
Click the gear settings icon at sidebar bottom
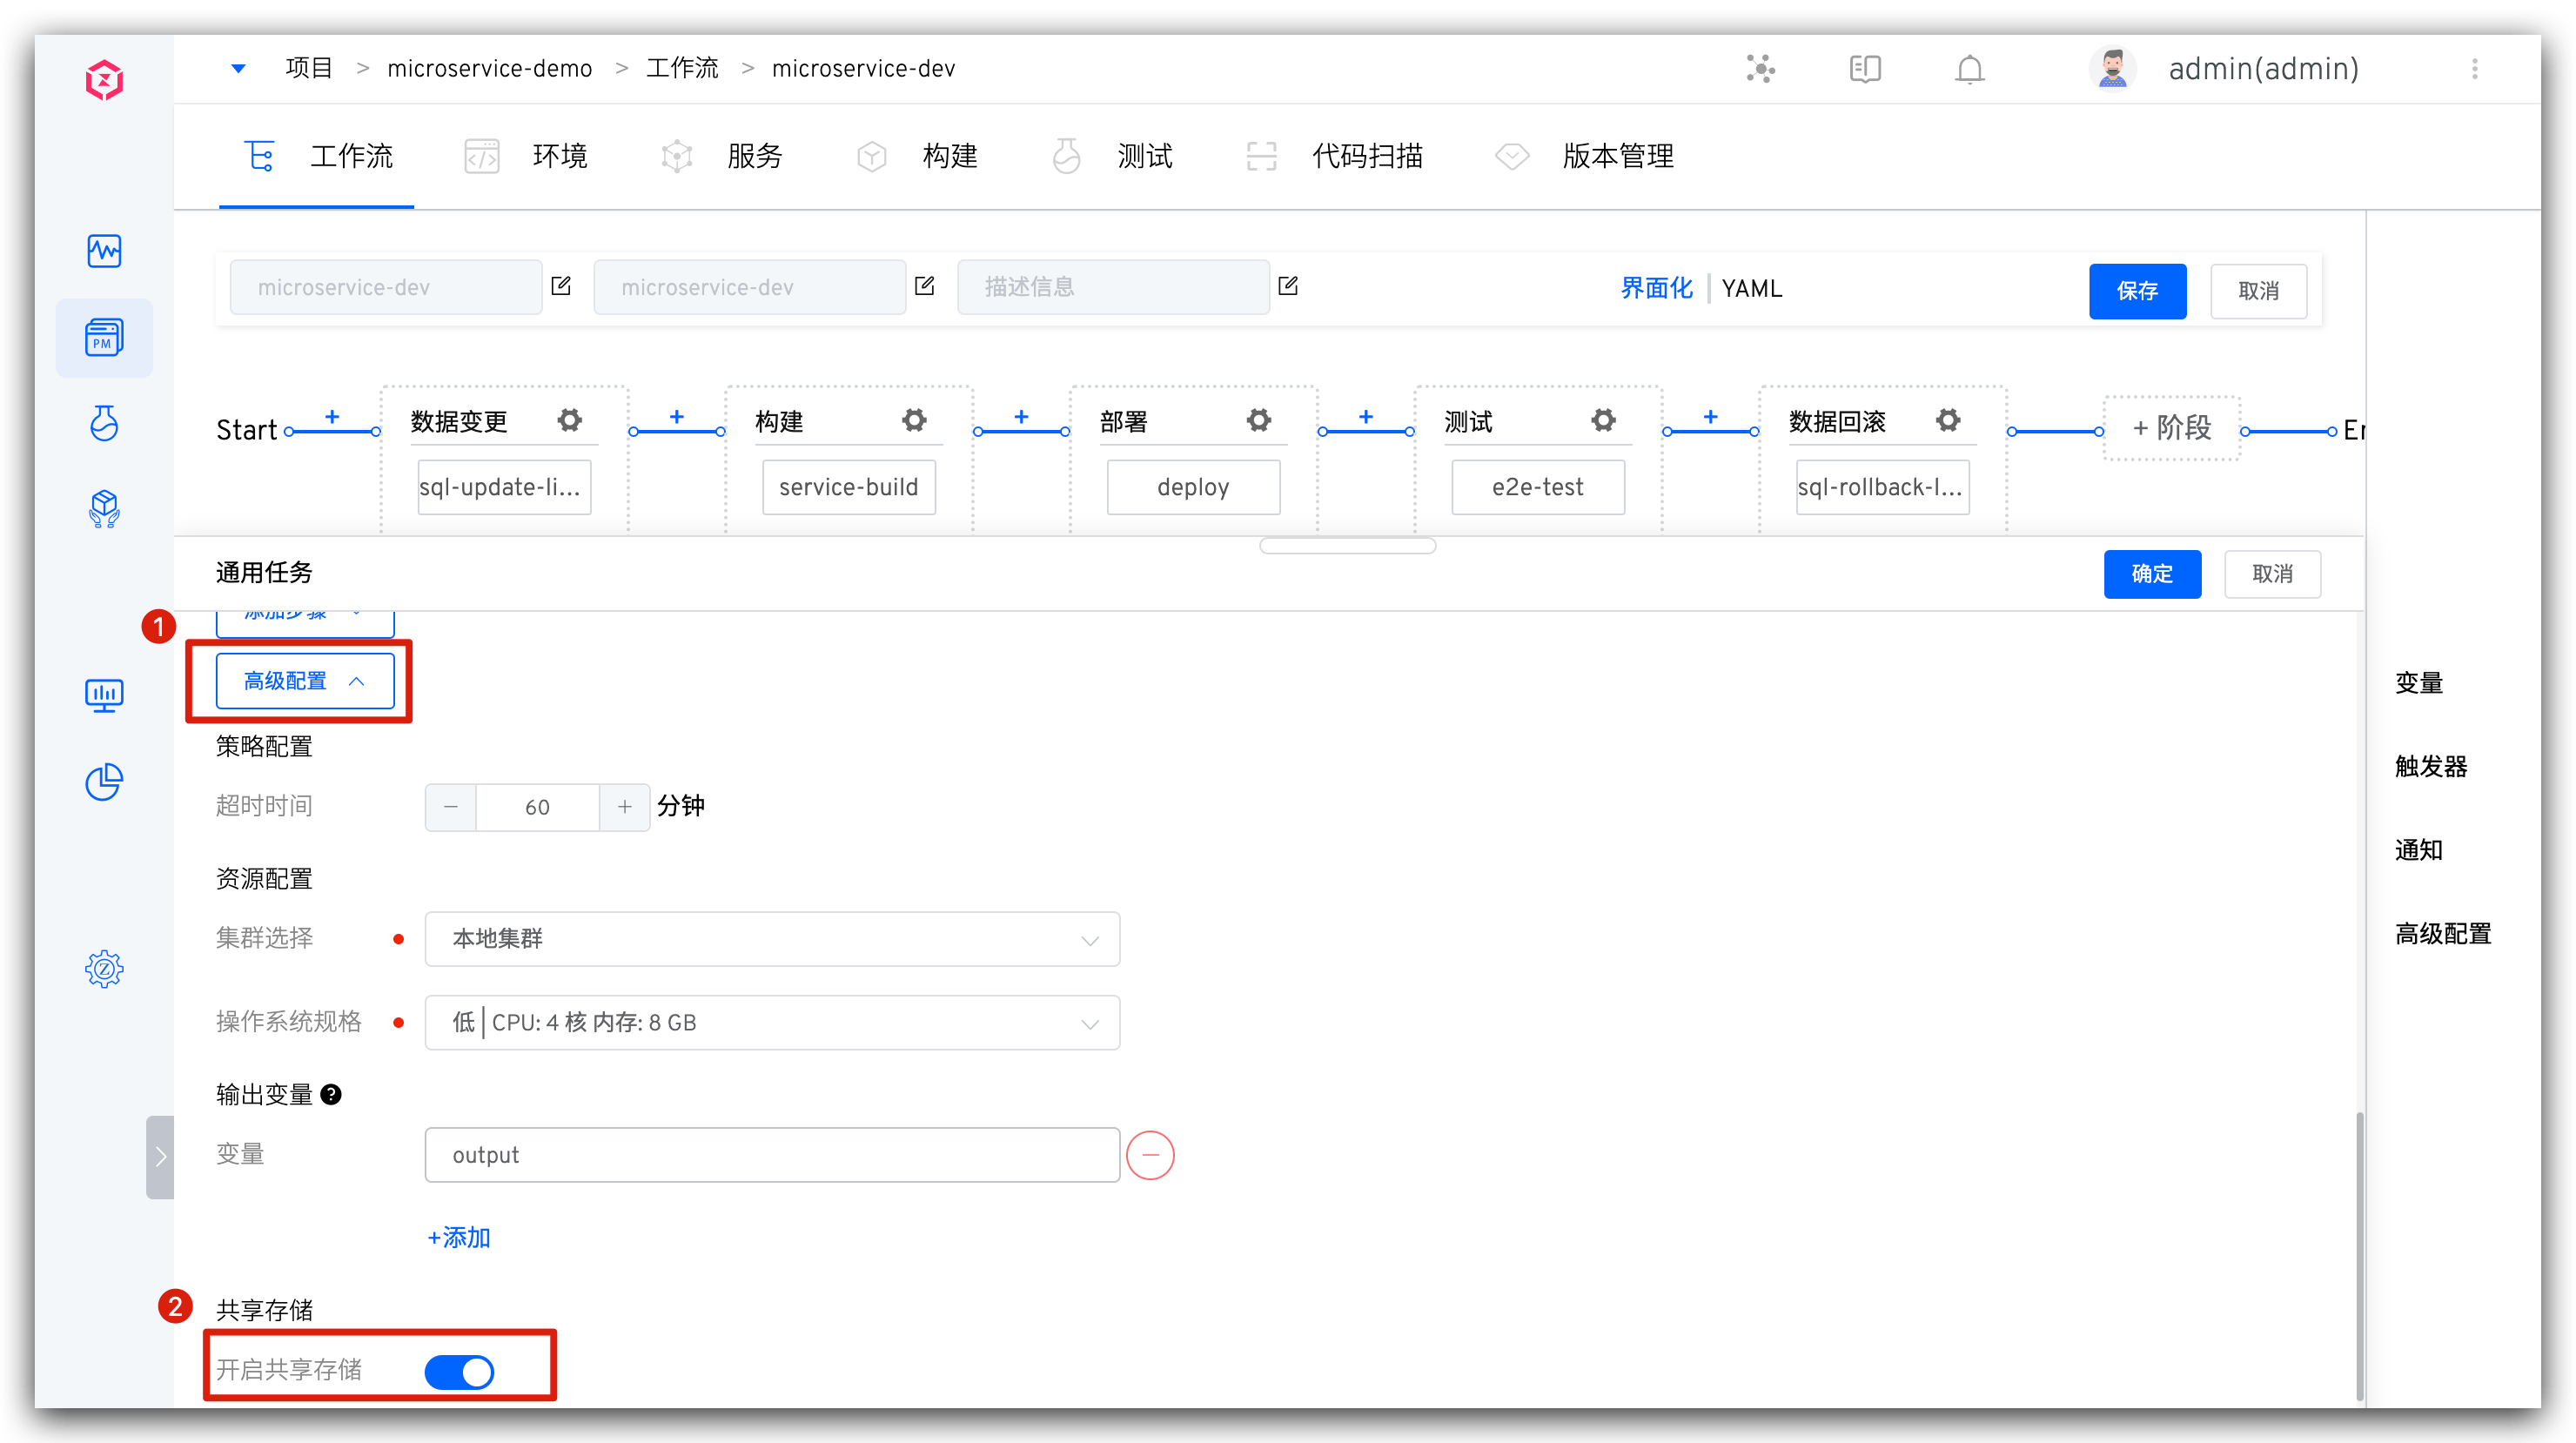coord(104,968)
